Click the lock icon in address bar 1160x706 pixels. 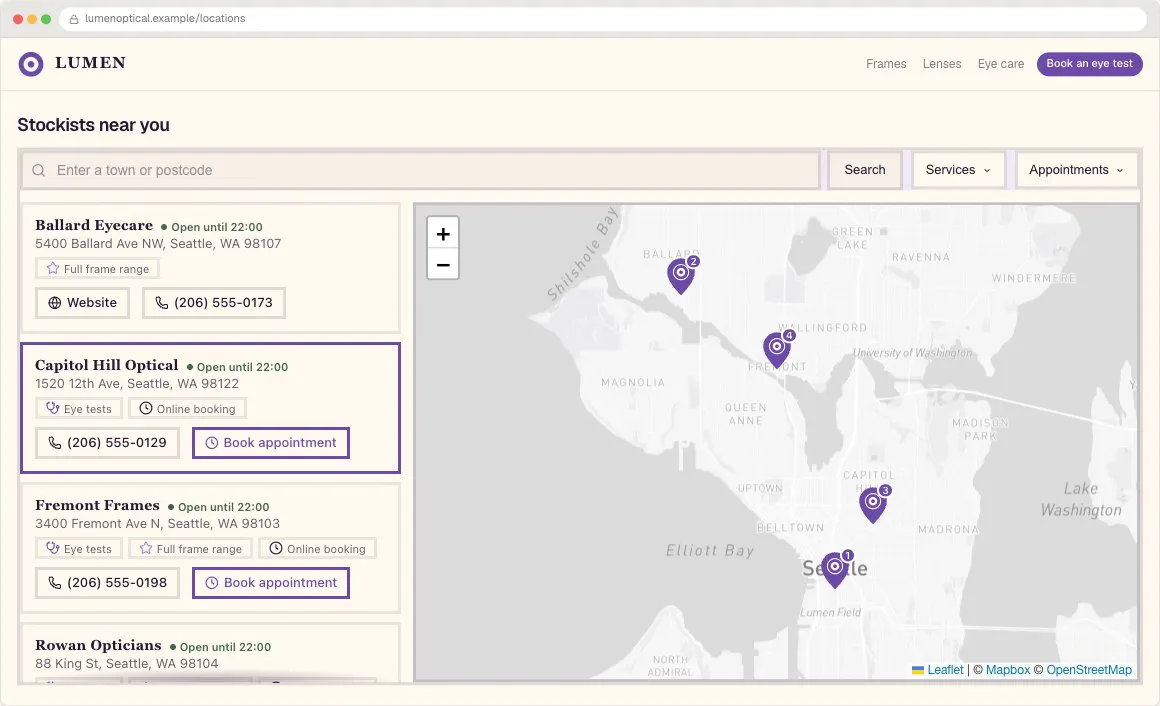tap(74, 19)
